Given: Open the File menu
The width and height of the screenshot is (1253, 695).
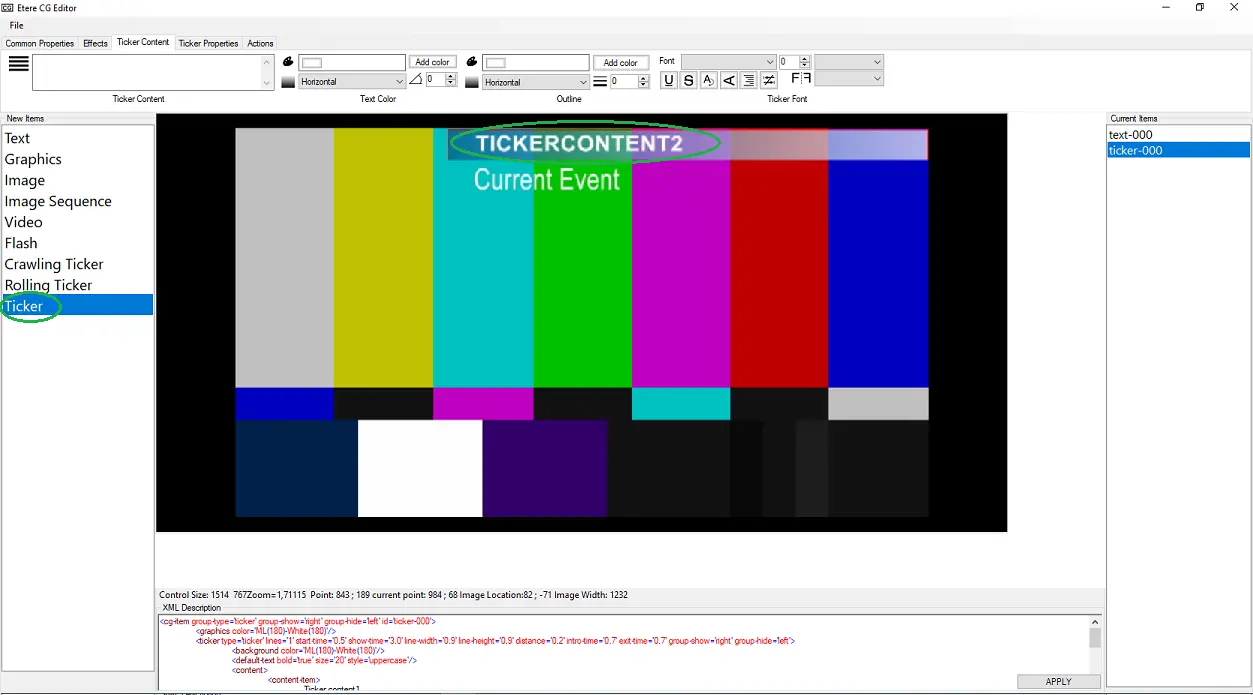Looking at the screenshot, I should pyautogui.click(x=17, y=25).
